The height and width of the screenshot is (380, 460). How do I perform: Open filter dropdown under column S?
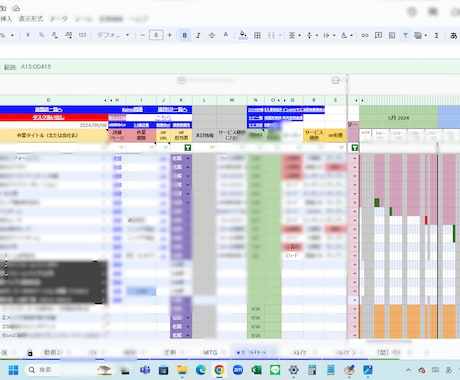[x=341, y=147]
